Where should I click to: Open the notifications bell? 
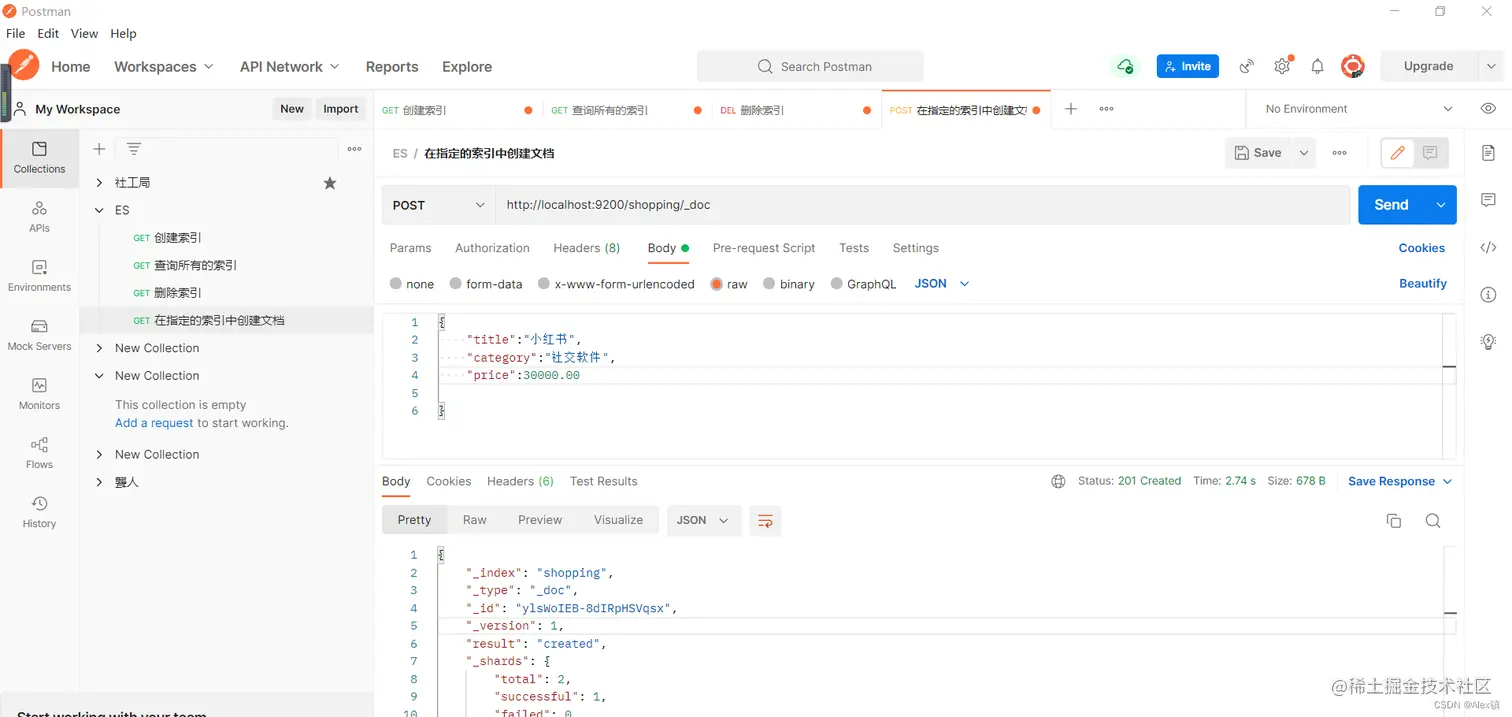[1317, 66]
